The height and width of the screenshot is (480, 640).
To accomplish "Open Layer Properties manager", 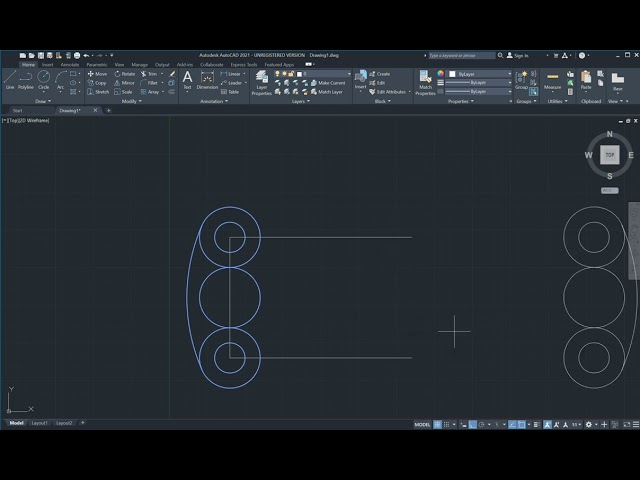I will point(262,83).
